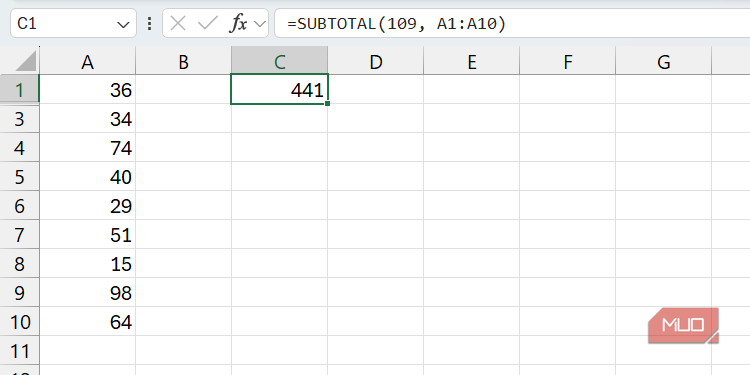
Task: Click the Name Box showing C1
Action: (73, 23)
